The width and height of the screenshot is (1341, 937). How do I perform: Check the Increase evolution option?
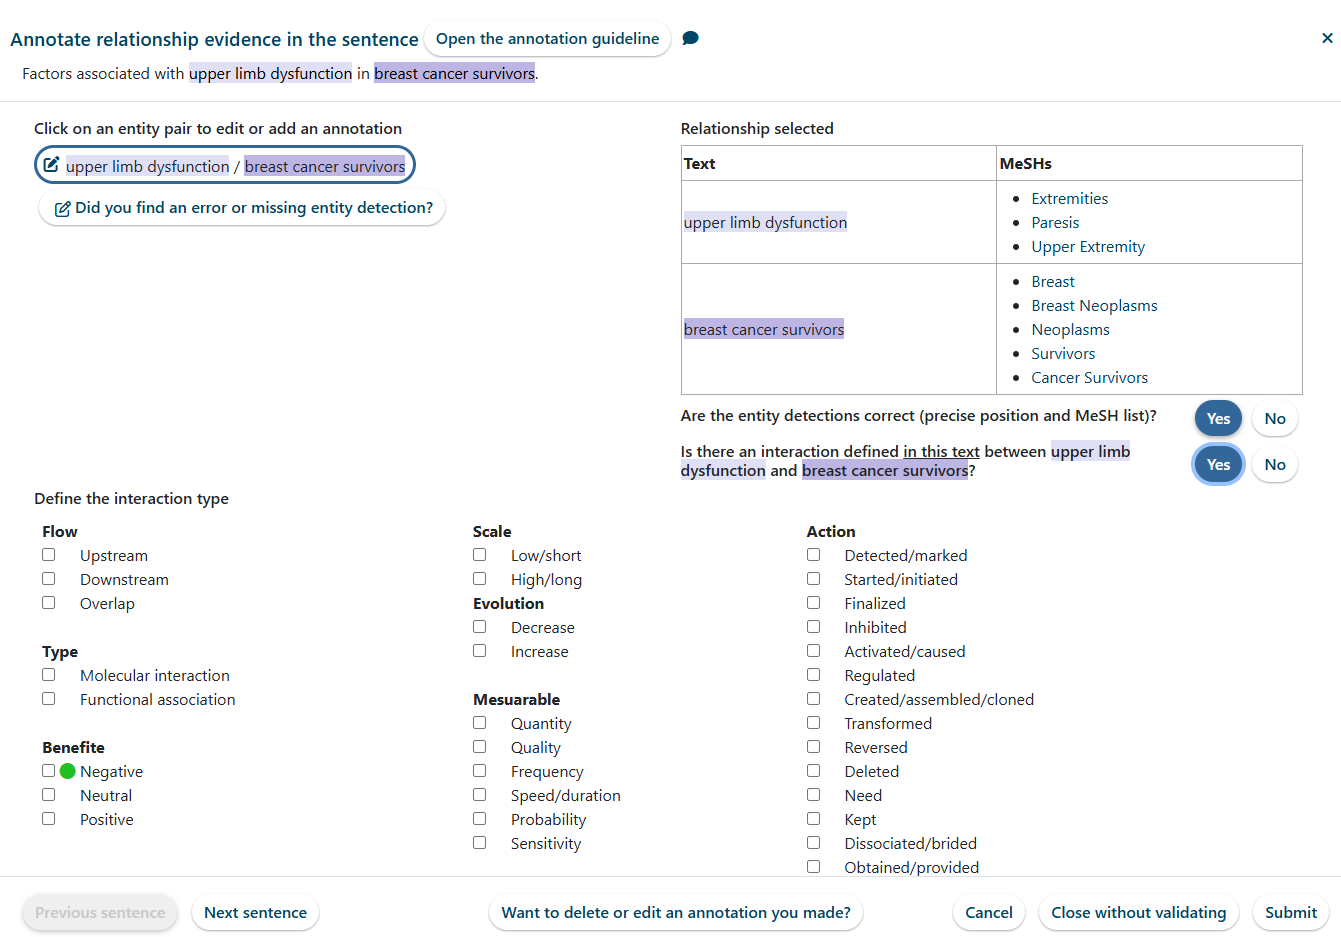pos(480,651)
